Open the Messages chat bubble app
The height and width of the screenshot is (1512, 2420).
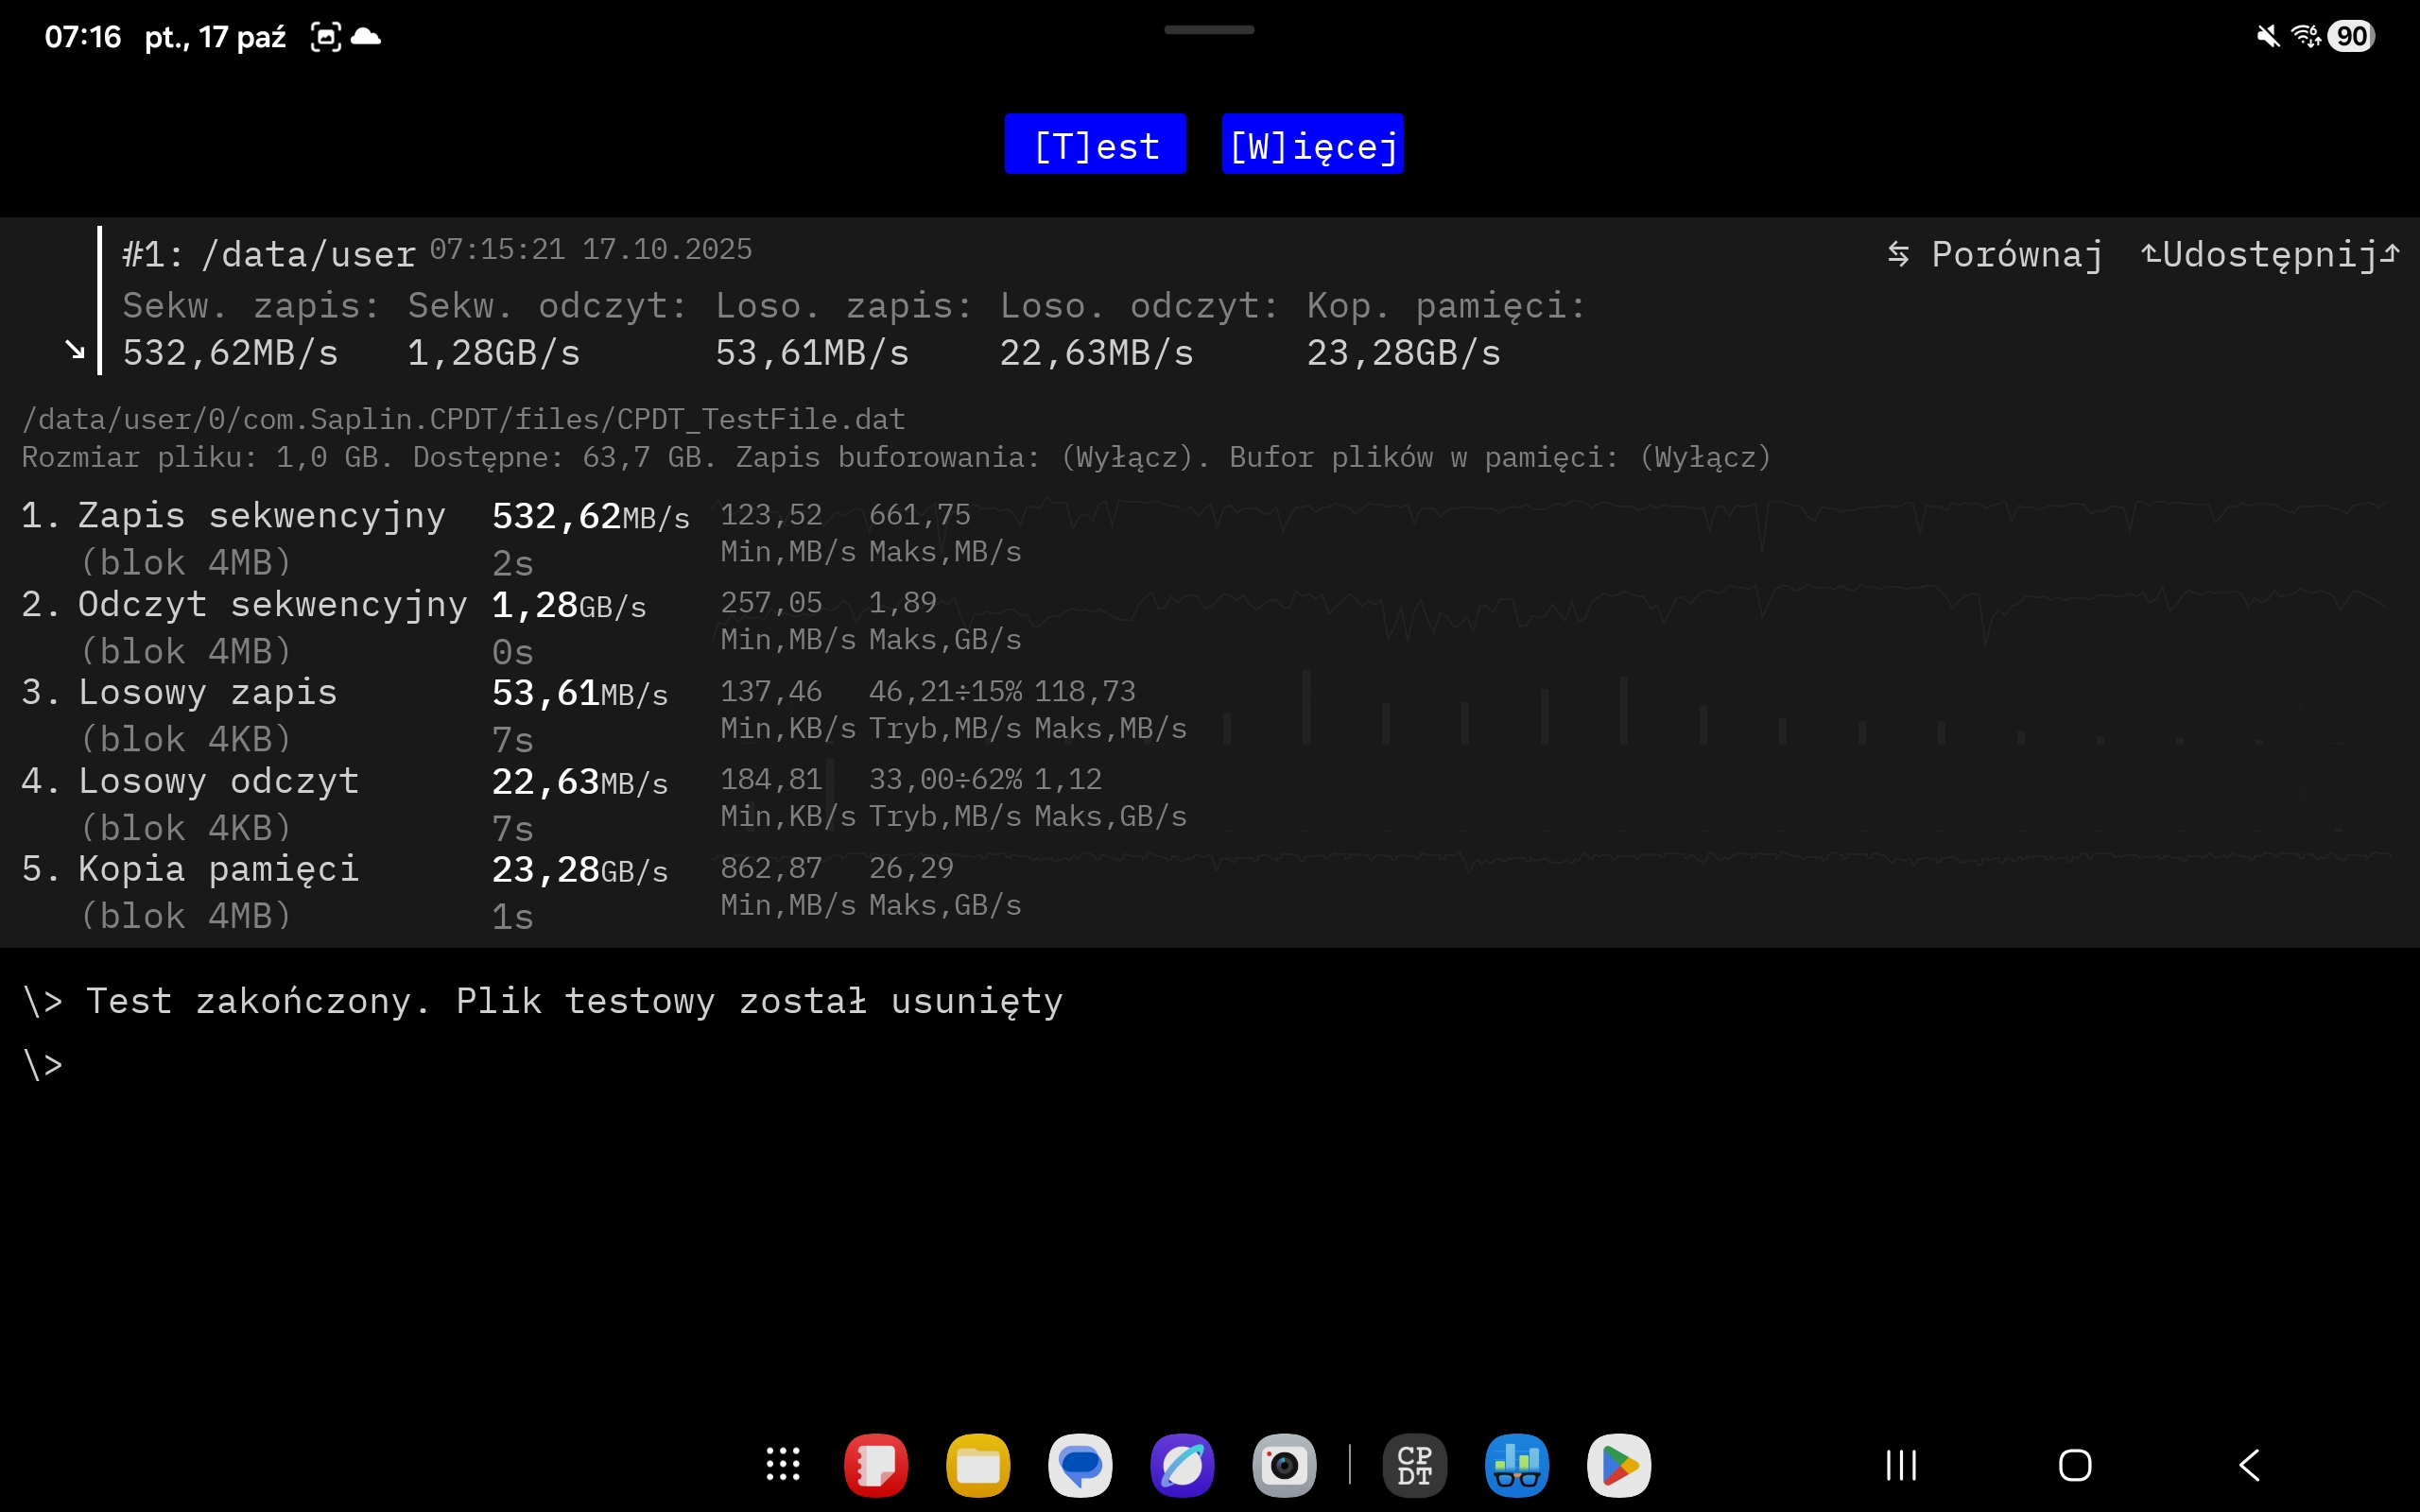1080,1465
